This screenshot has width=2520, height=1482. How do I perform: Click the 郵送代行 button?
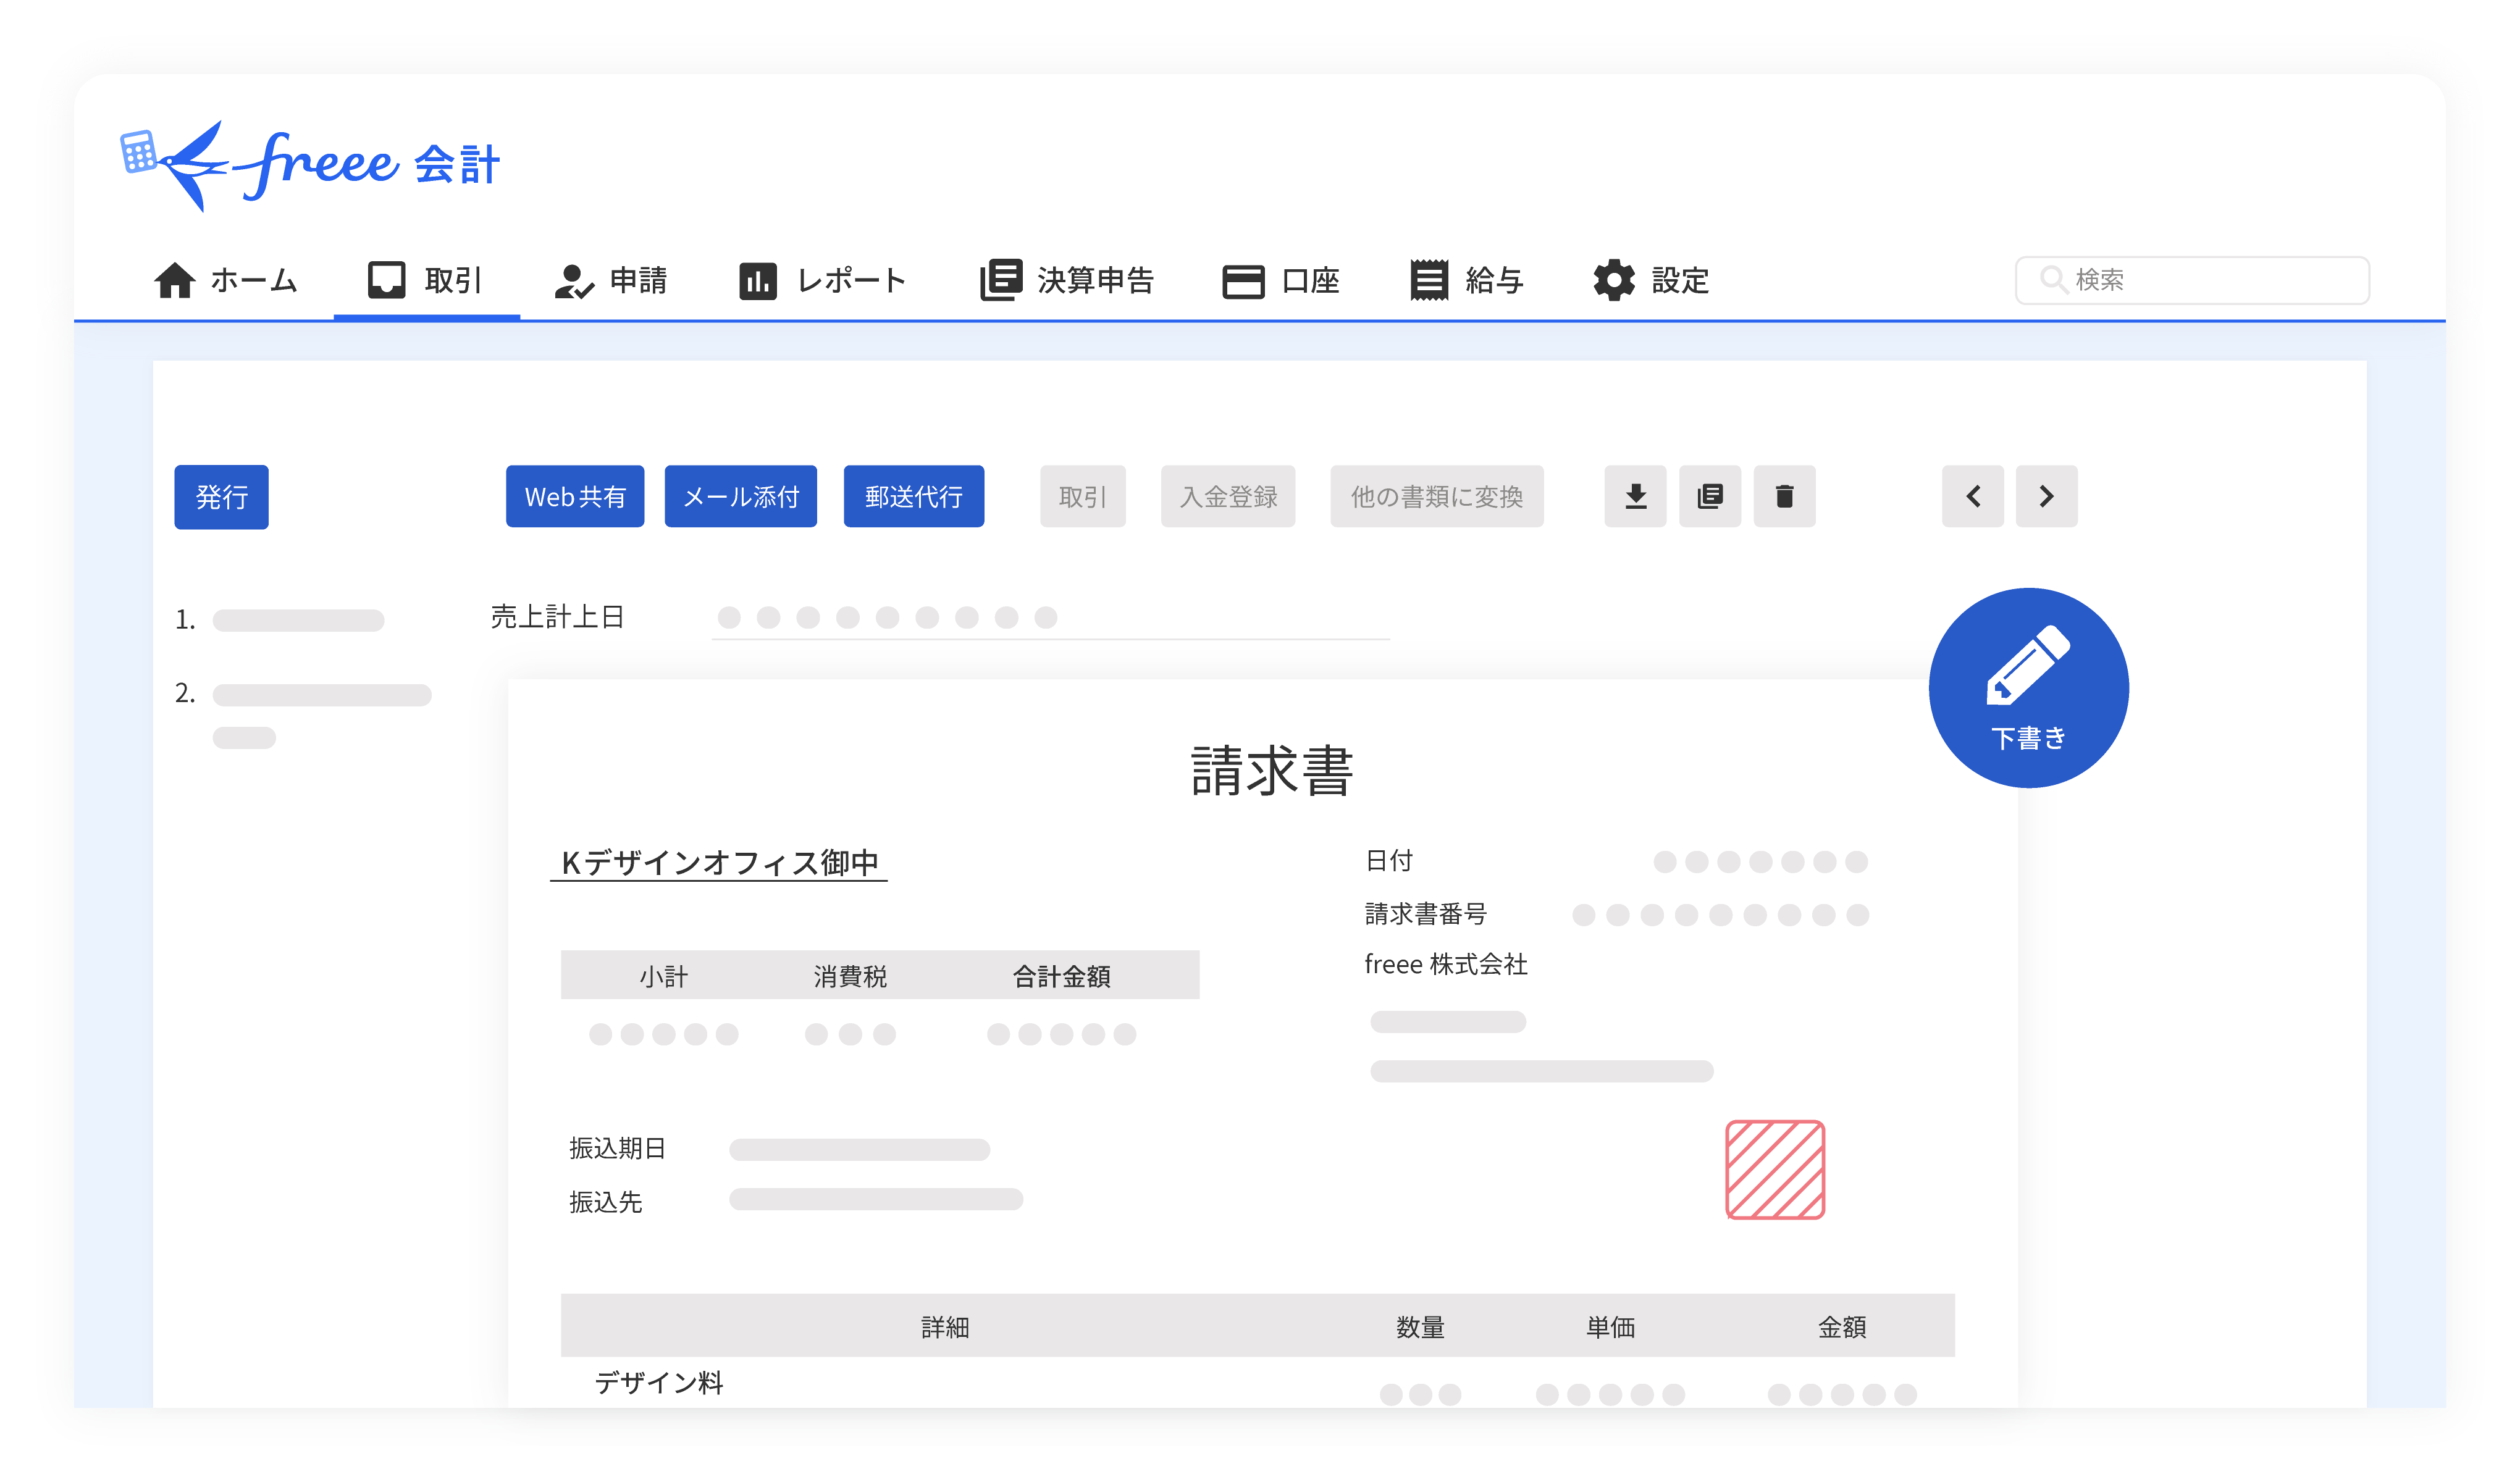pos(913,496)
